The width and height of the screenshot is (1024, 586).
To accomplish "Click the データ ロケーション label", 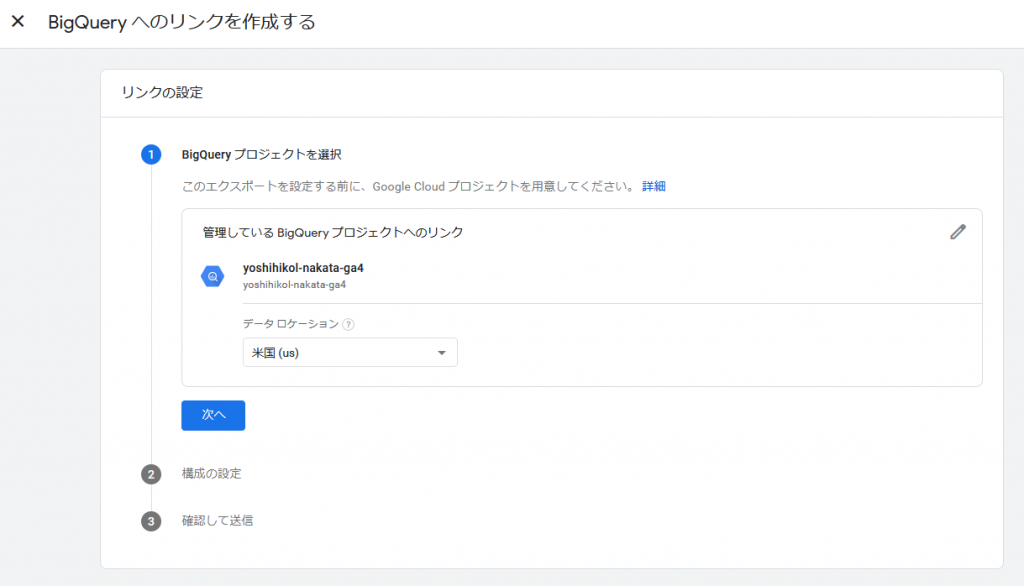I will click(x=291, y=324).
